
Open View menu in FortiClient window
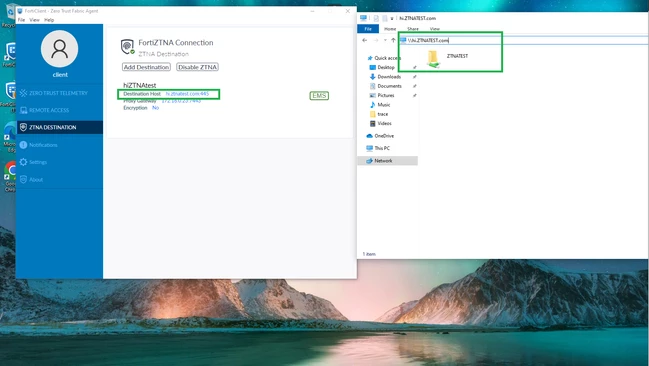click(34, 20)
